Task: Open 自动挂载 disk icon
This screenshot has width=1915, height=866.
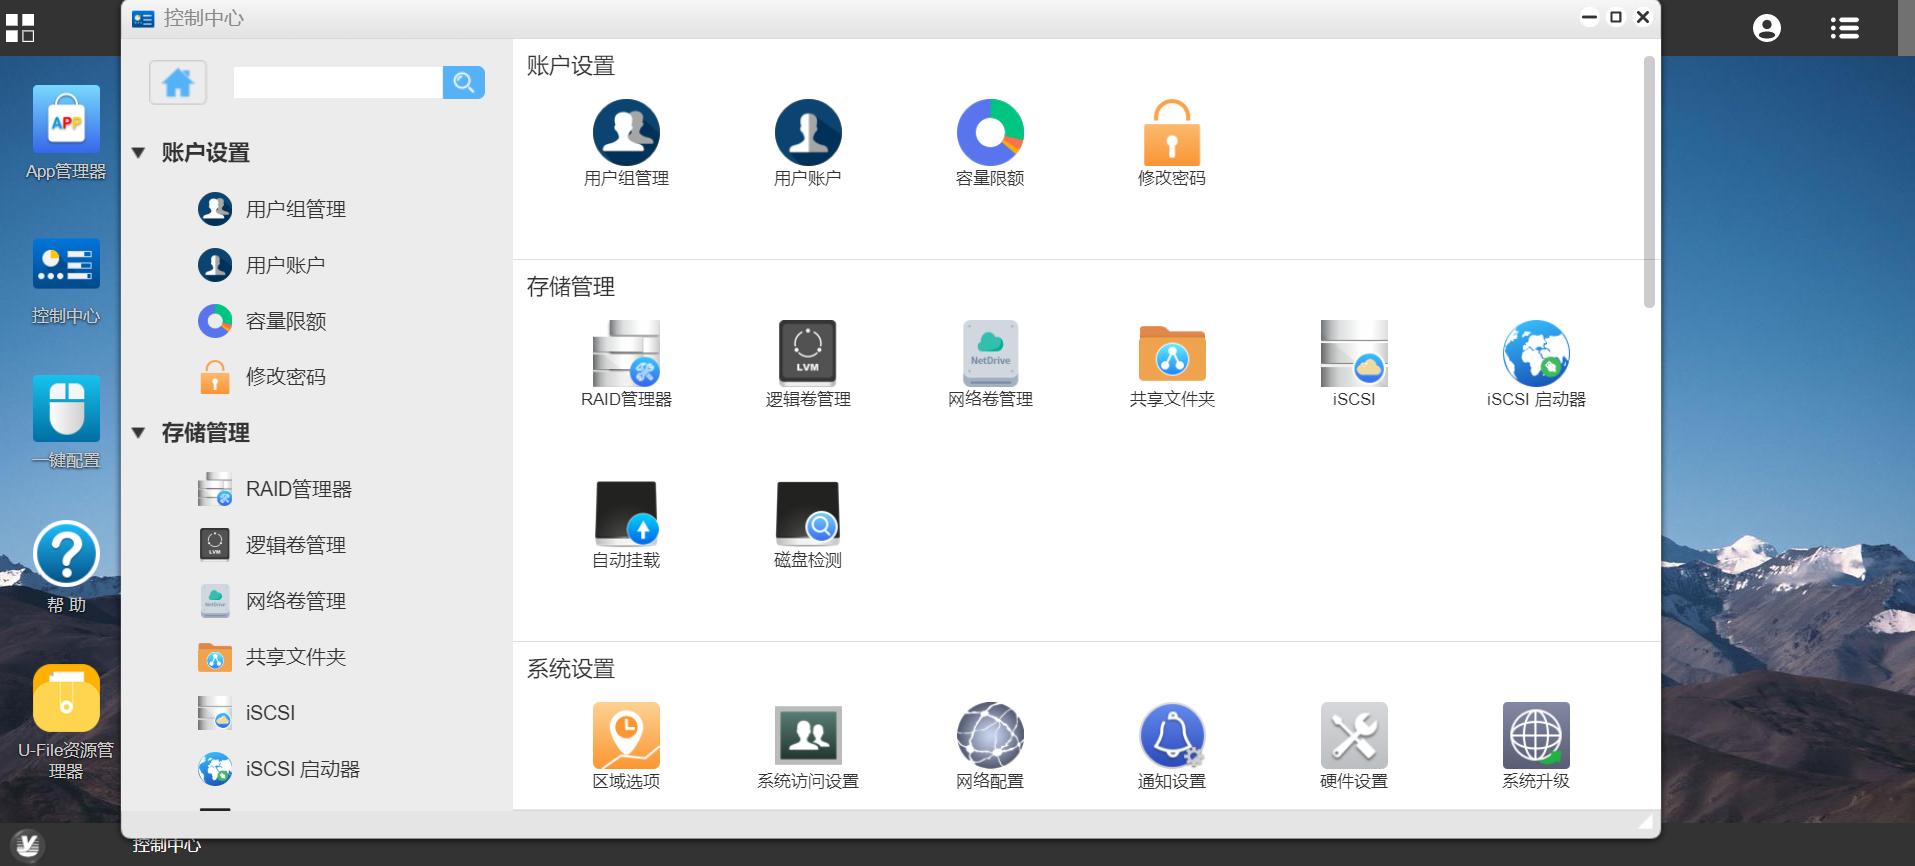Action: coord(626,514)
